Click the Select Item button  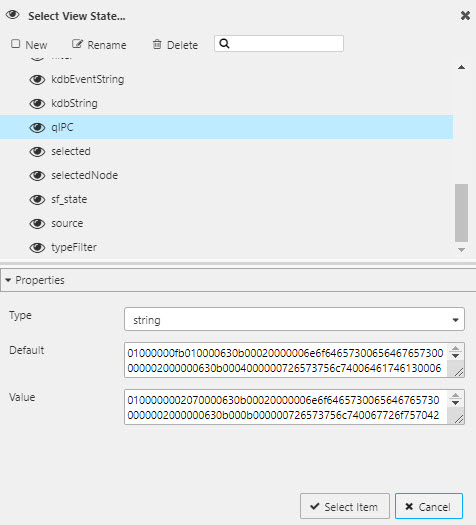(x=345, y=506)
